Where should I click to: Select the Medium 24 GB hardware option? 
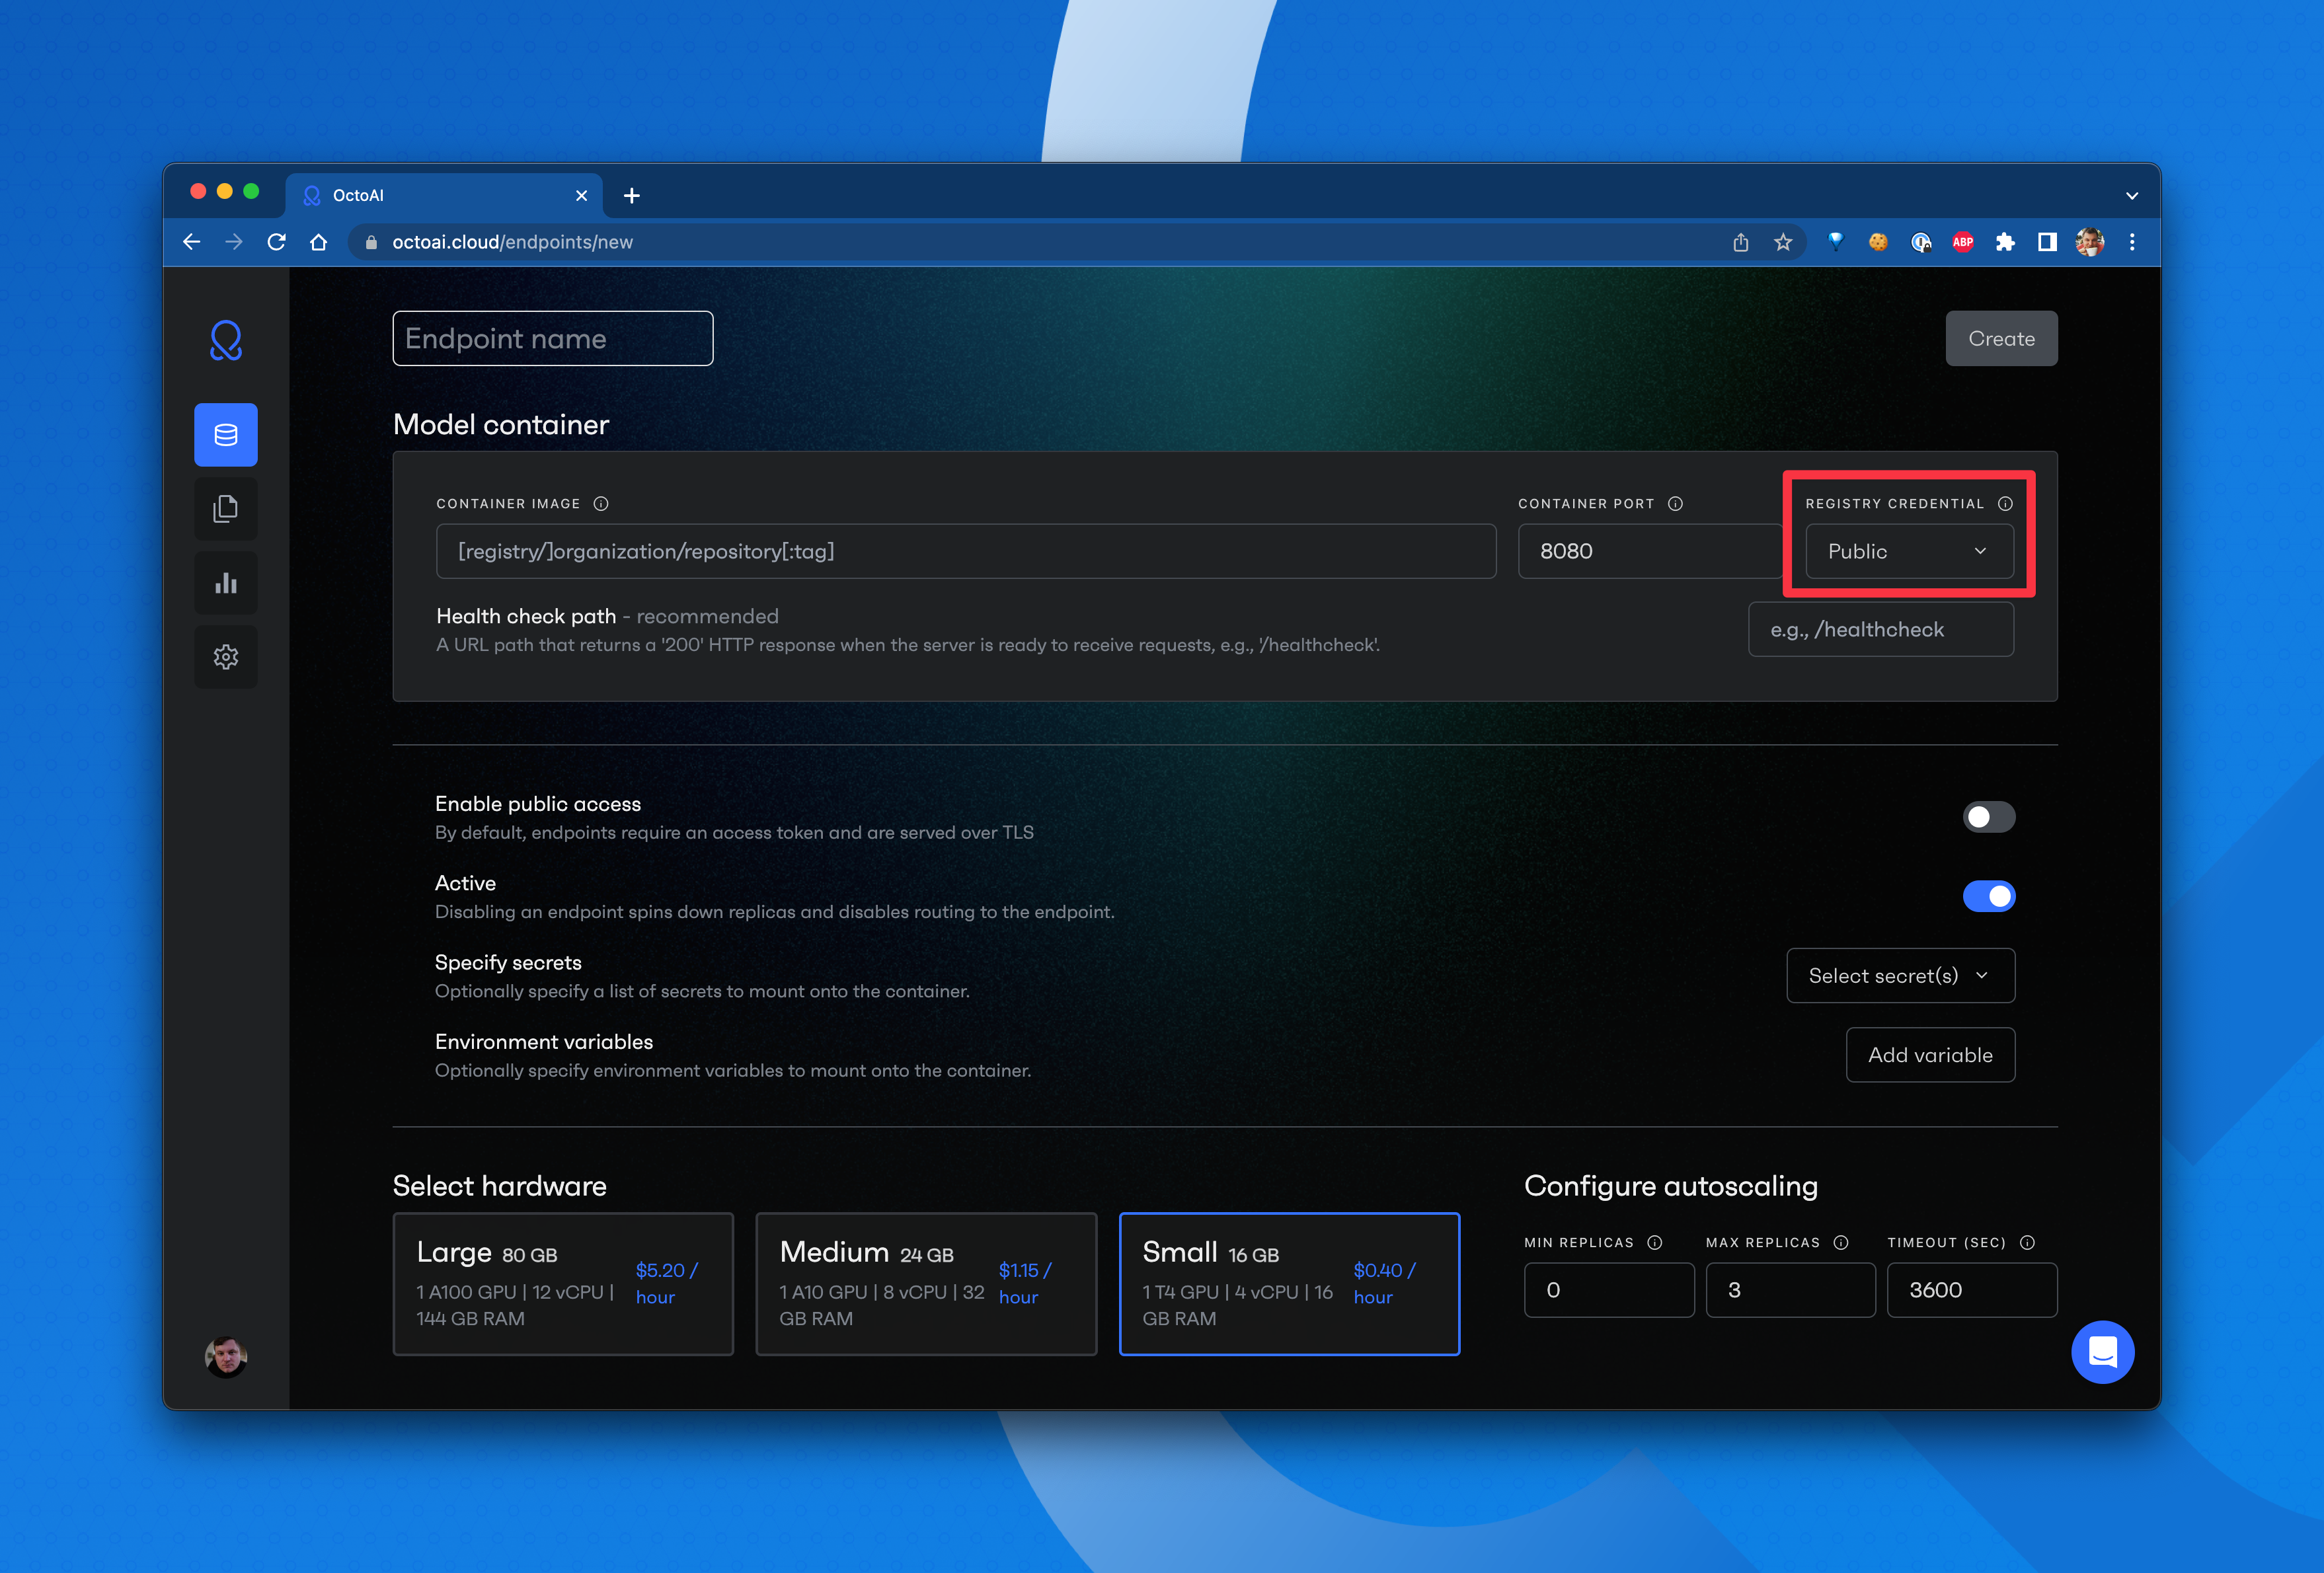coord(925,1284)
